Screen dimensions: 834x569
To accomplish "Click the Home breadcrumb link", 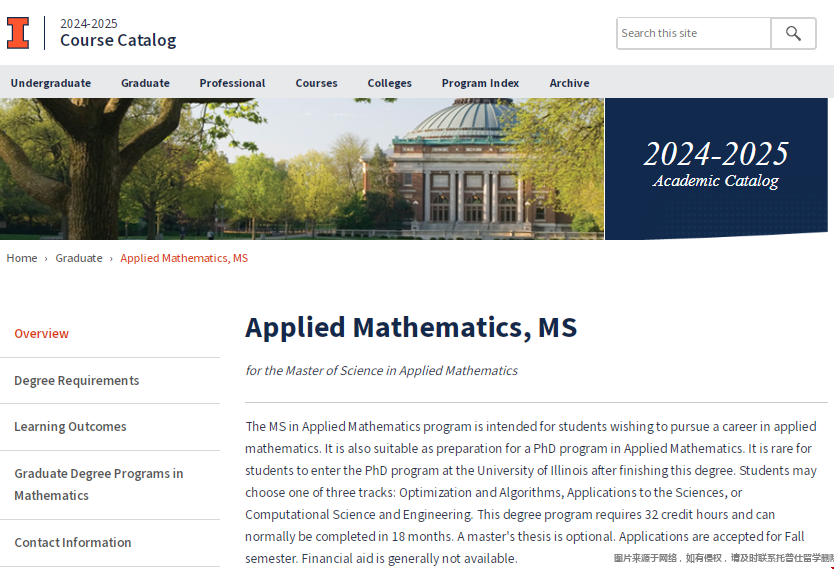I will [x=22, y=258].
